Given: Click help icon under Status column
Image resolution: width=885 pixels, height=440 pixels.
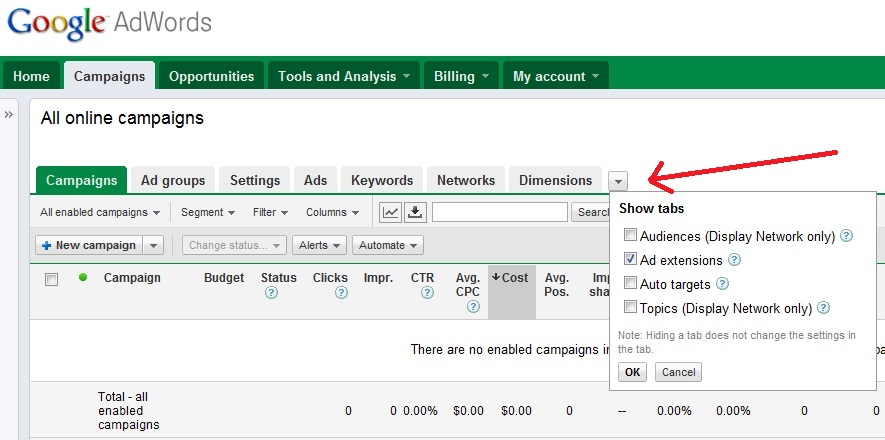Looking at the screenshot, I should click(x=271, y=293).
